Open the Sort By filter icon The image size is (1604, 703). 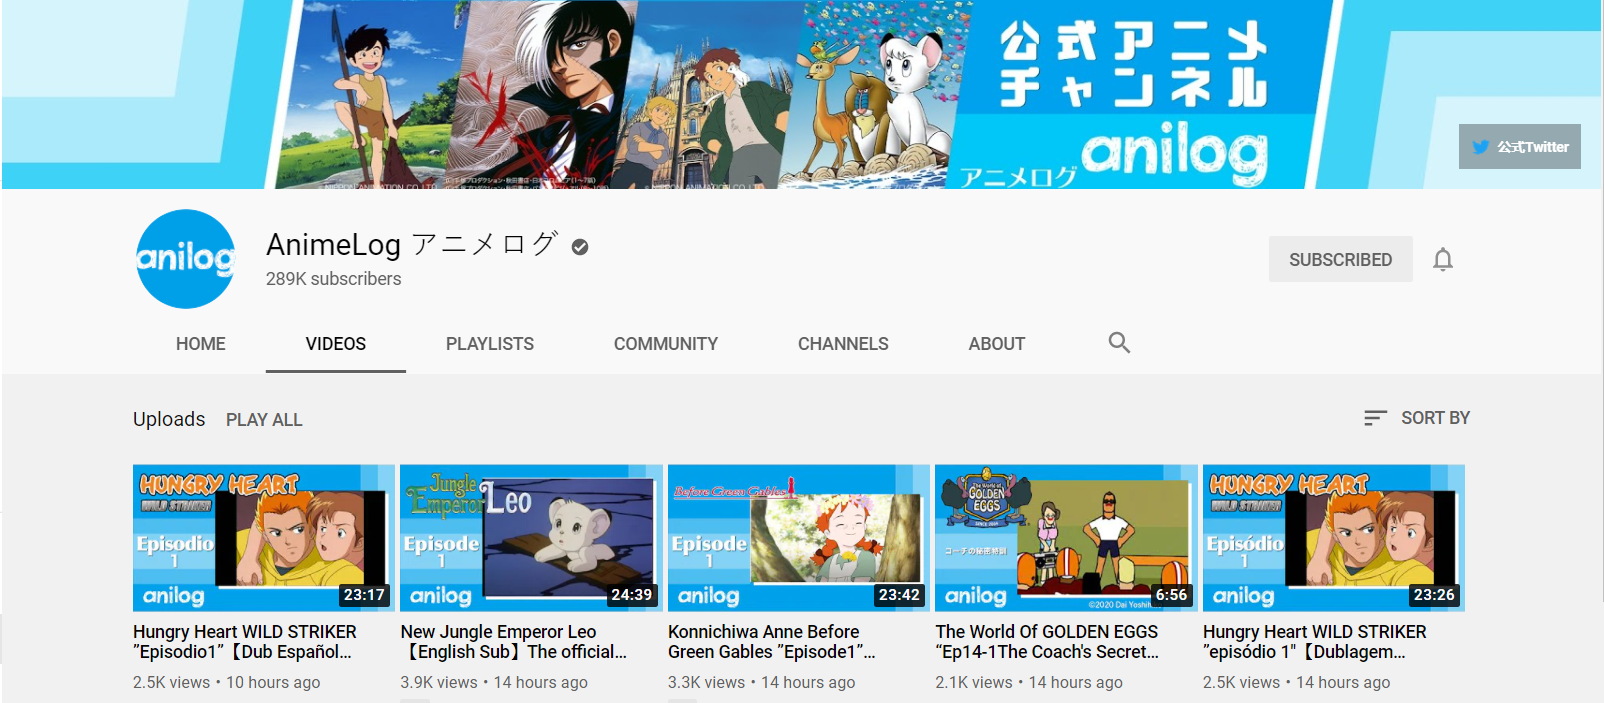coord(1375,418)
